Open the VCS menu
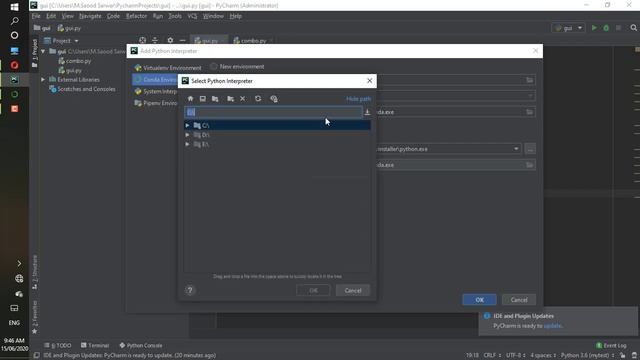Image resolution: width=640 pixels, height=360 pixels. click(192, 16)
